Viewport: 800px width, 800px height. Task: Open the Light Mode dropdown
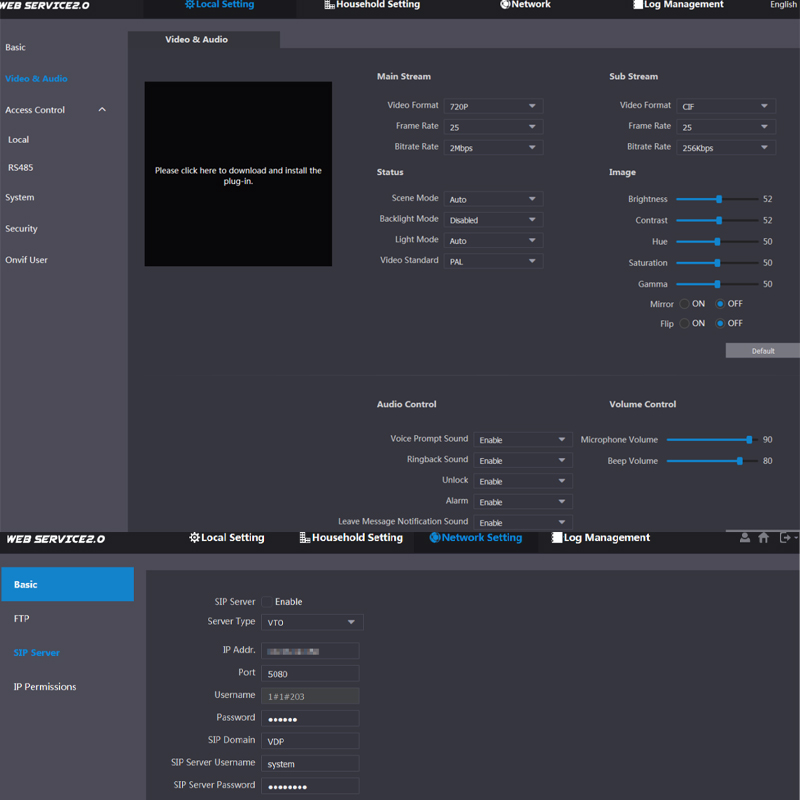click(x=493, y=241)
